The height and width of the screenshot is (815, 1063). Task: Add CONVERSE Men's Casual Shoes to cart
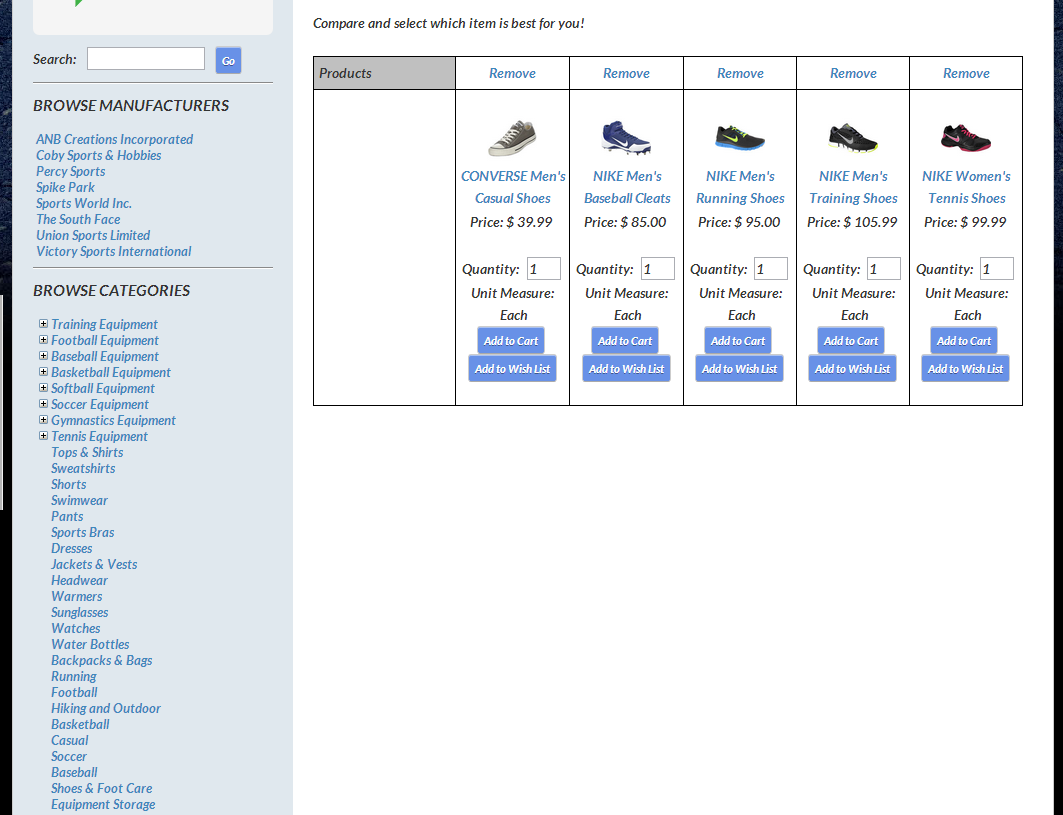point(511,341)
